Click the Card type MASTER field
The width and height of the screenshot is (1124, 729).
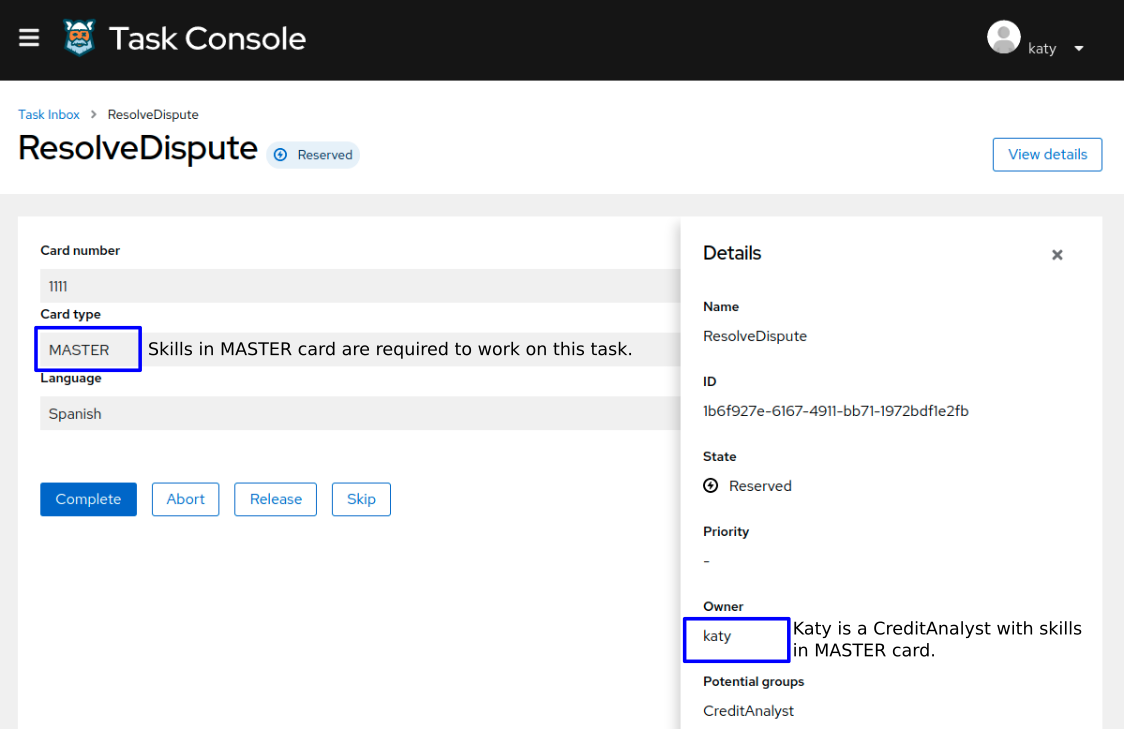[x=88, y=350]
